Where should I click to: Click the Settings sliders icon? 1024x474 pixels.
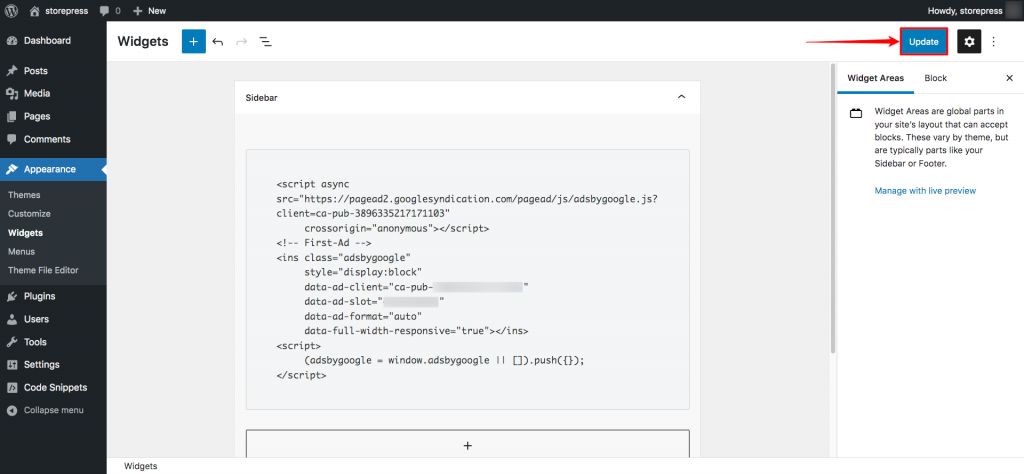click(12, 364)
